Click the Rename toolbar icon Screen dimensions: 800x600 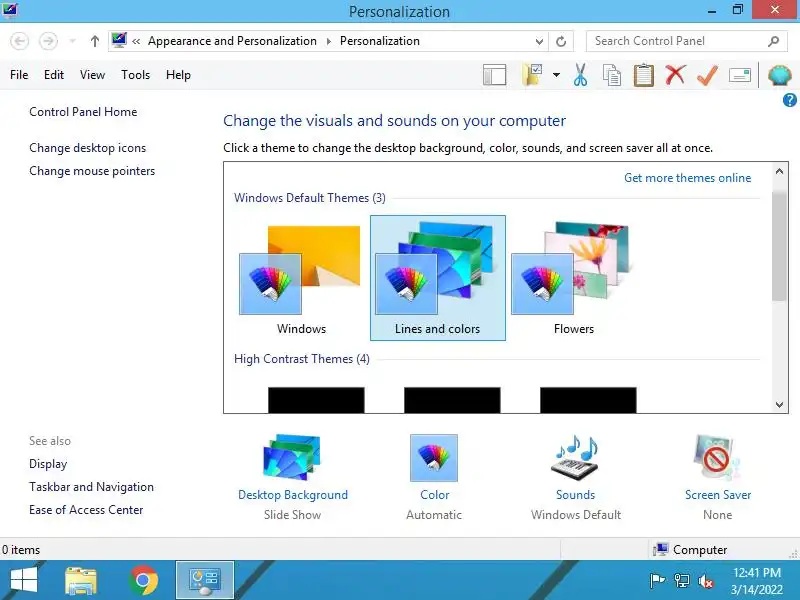pyautogui.click(x=740, y=76)
